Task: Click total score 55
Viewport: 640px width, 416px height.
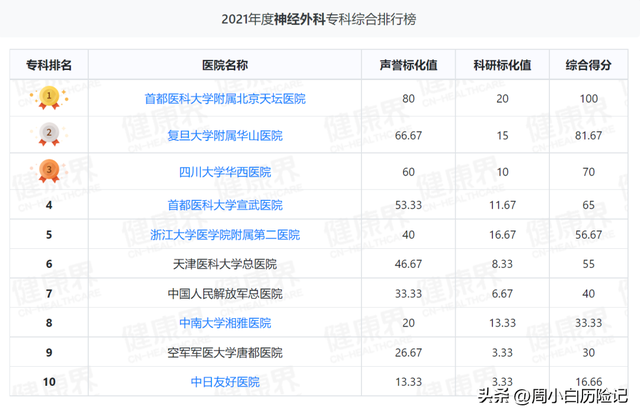Action: click(589, 264)
